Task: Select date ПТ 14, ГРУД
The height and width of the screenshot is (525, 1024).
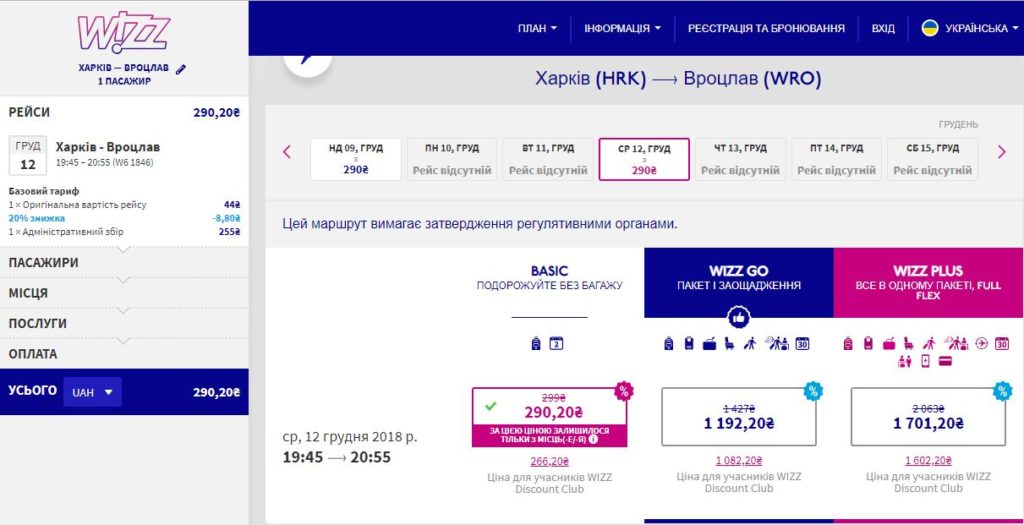Action: click(x=837, y=159)
